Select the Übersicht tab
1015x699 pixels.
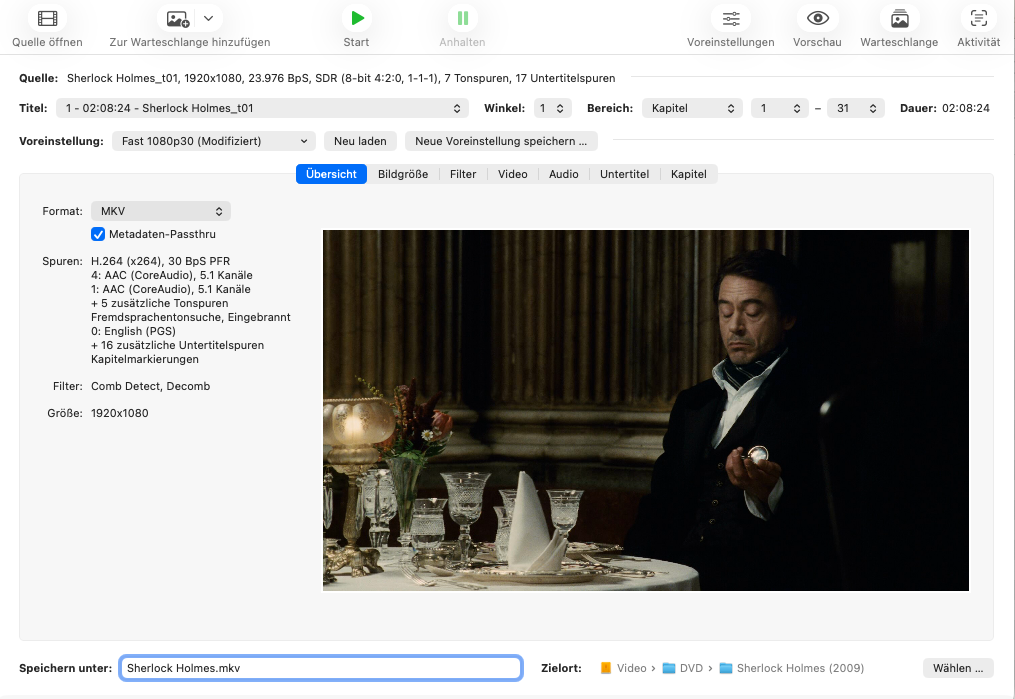coord(331,174)
